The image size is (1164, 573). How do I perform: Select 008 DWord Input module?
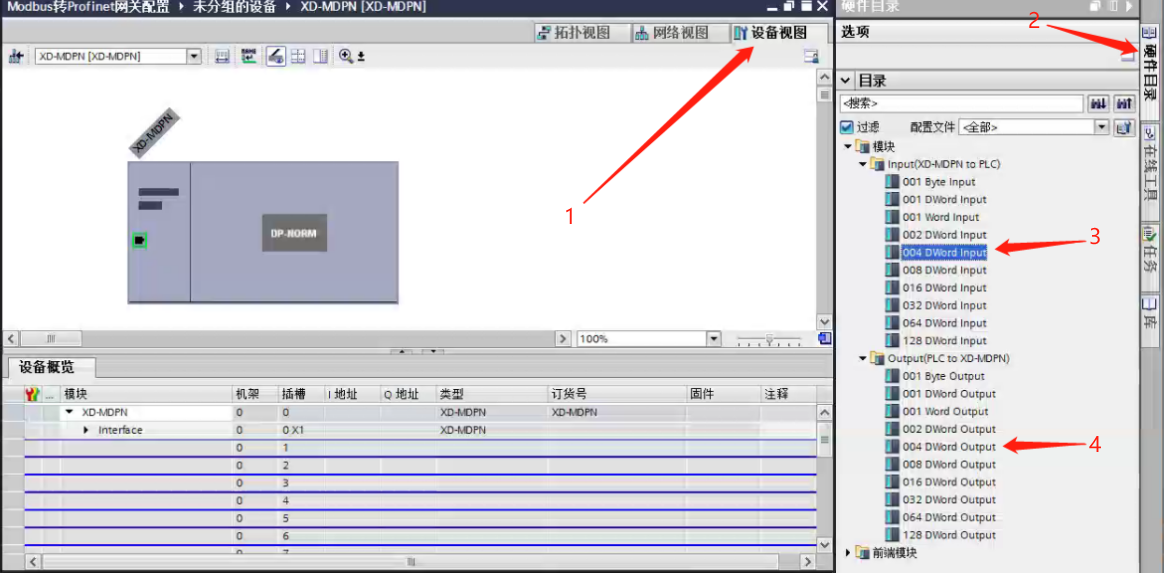[944, 270]
